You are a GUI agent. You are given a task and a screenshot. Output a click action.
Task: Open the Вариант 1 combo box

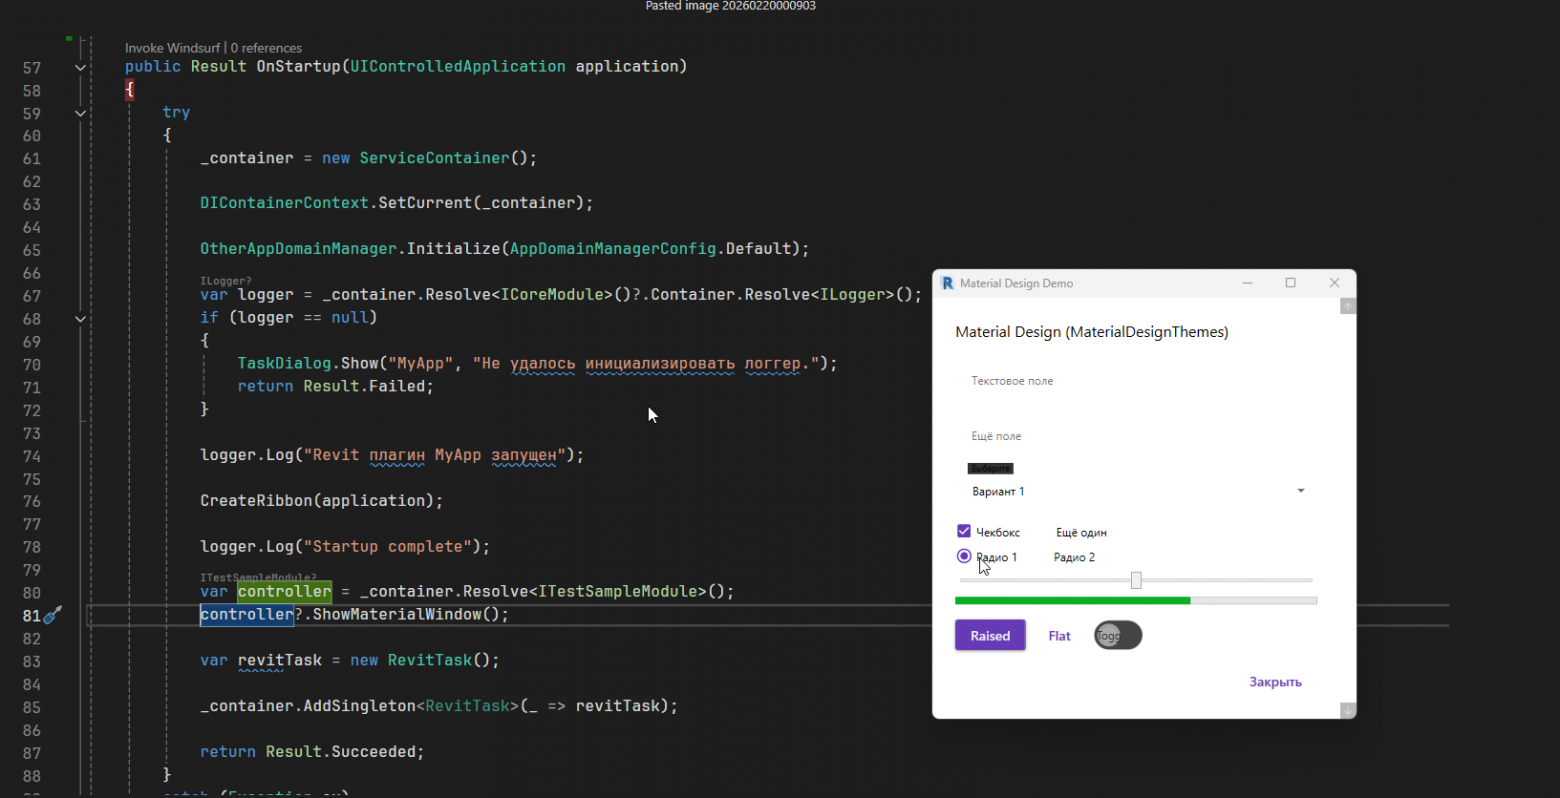pos(1138,491)
